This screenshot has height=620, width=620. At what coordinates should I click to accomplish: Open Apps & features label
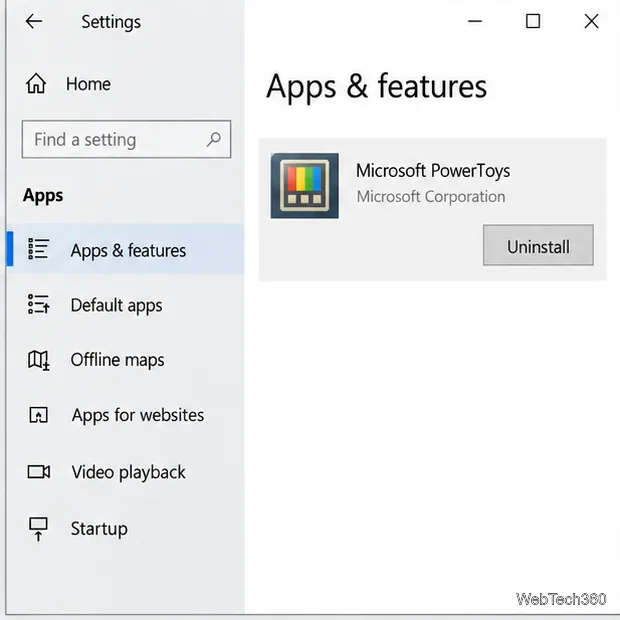point(128,251)
